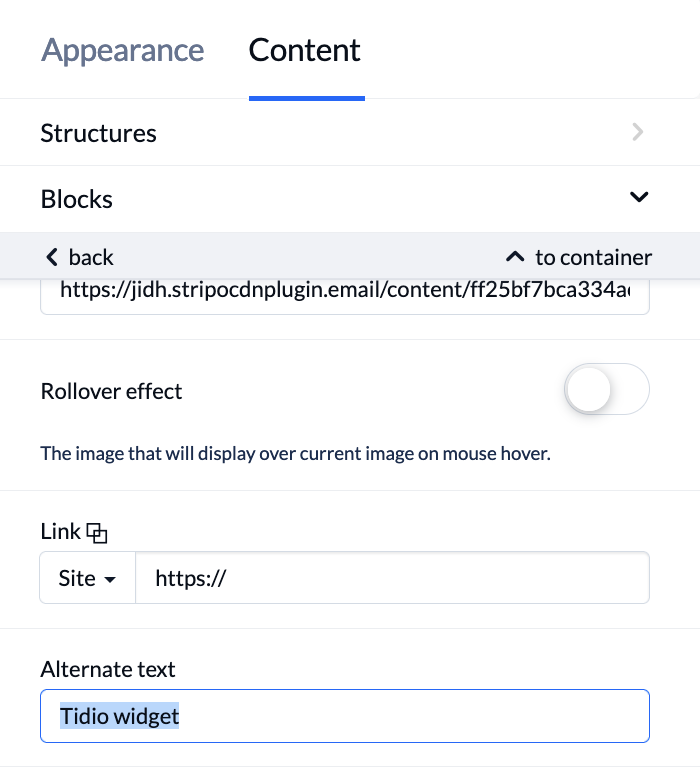This screenshot has height=770, width=700.
Task: Navigate using the to container text
Action: click(593, 257)
